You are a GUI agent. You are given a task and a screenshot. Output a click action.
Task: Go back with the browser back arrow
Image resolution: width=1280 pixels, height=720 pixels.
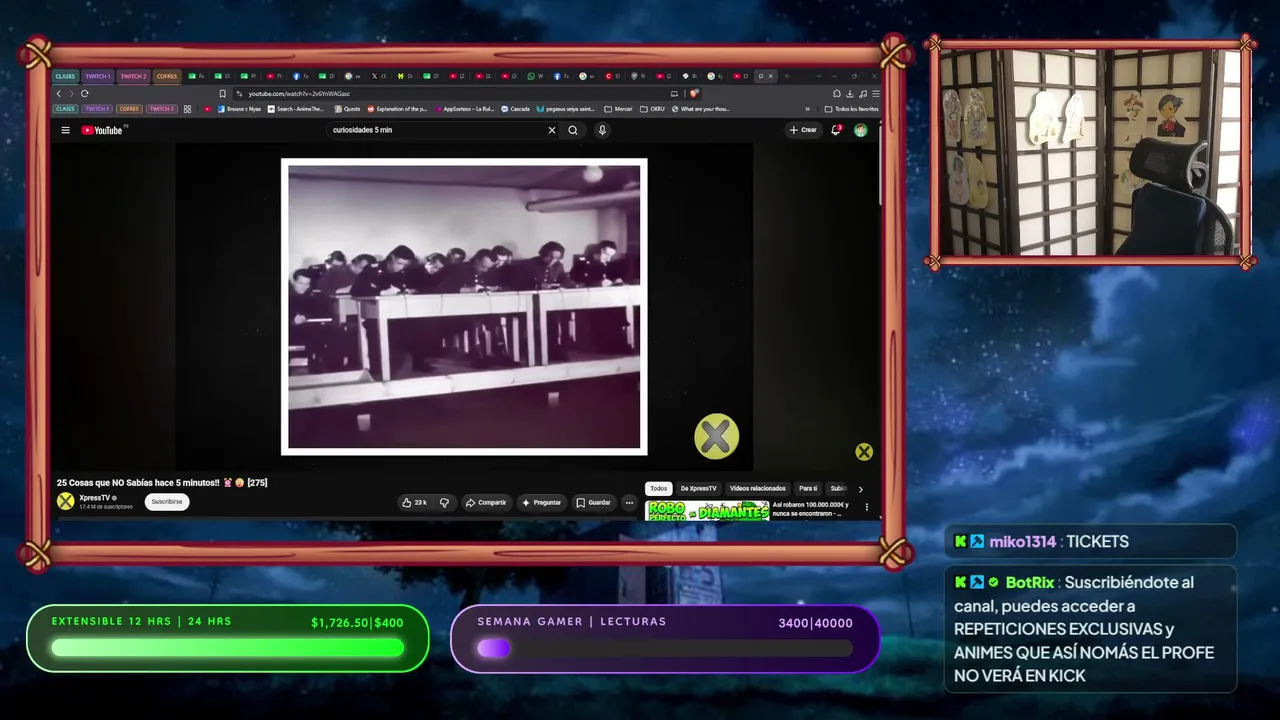click(x=59, y=93)
